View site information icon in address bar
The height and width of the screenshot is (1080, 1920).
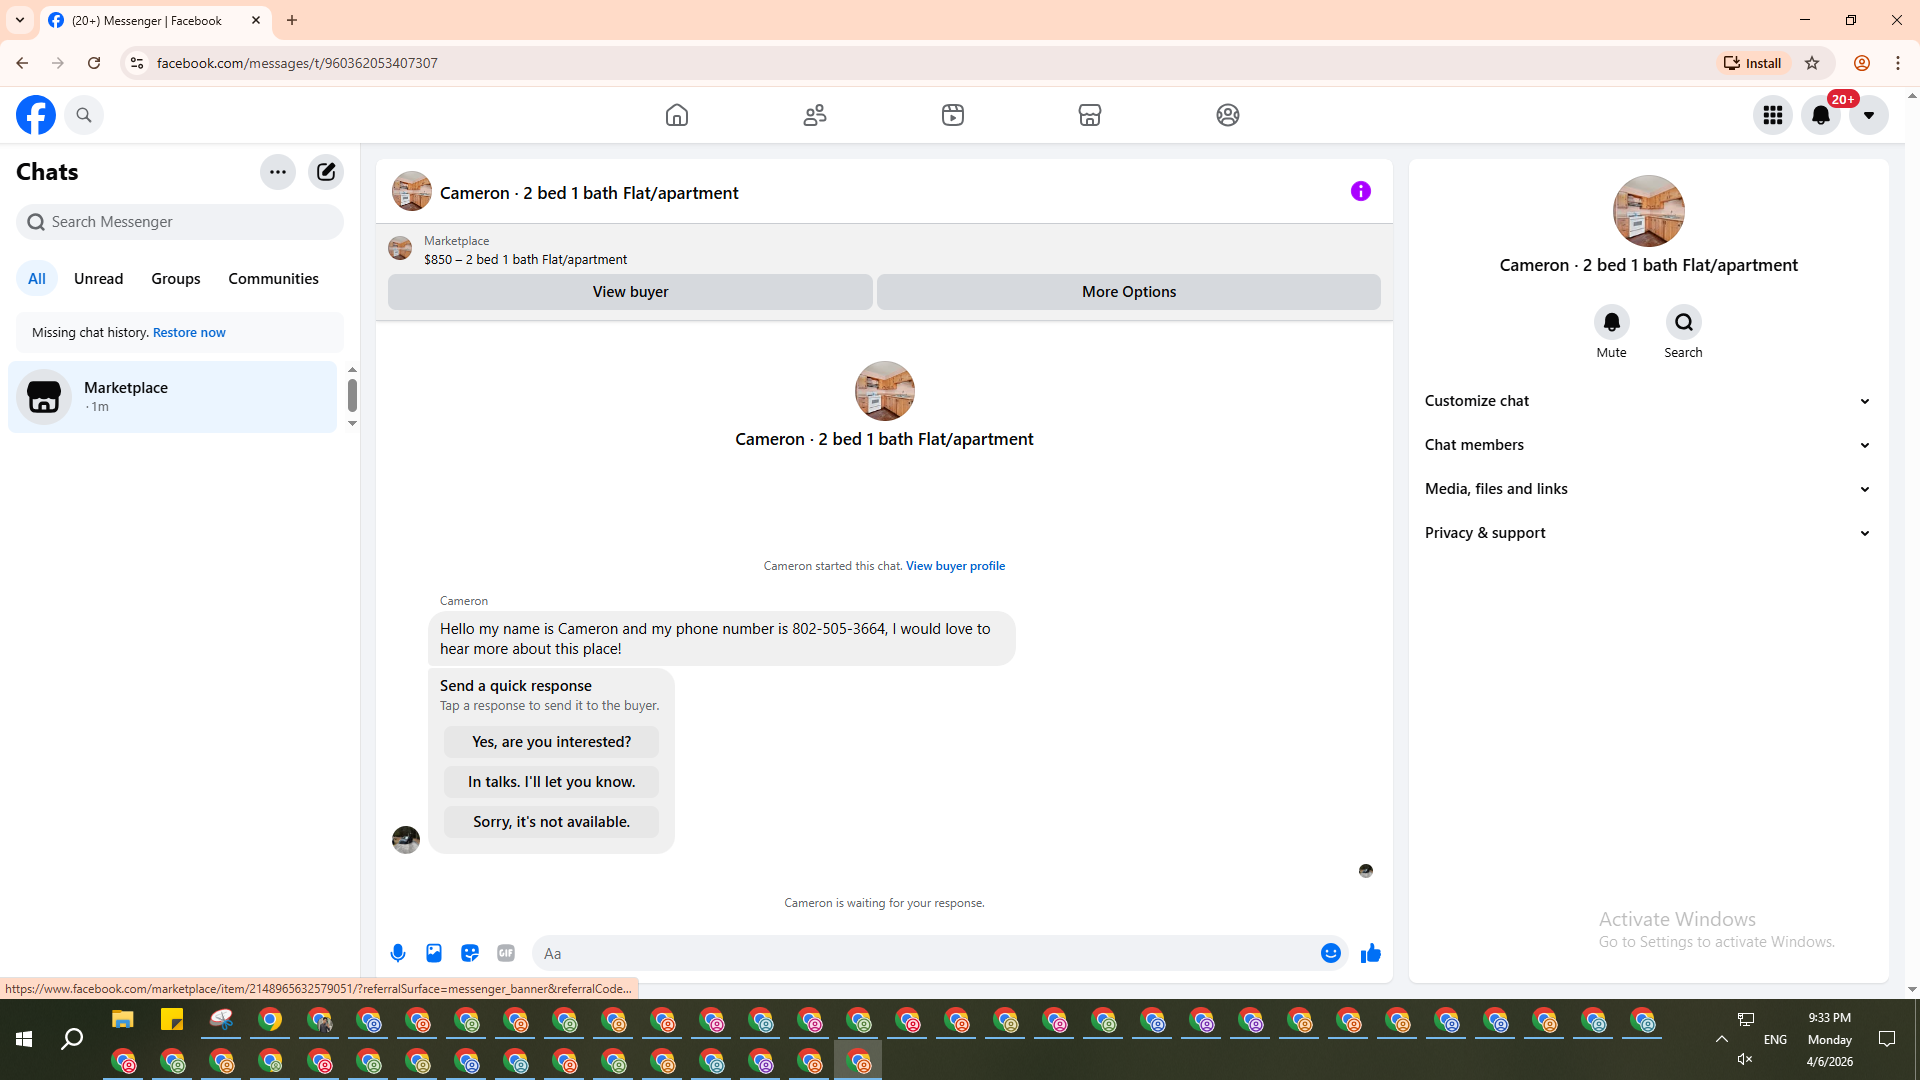click(137, 63)
